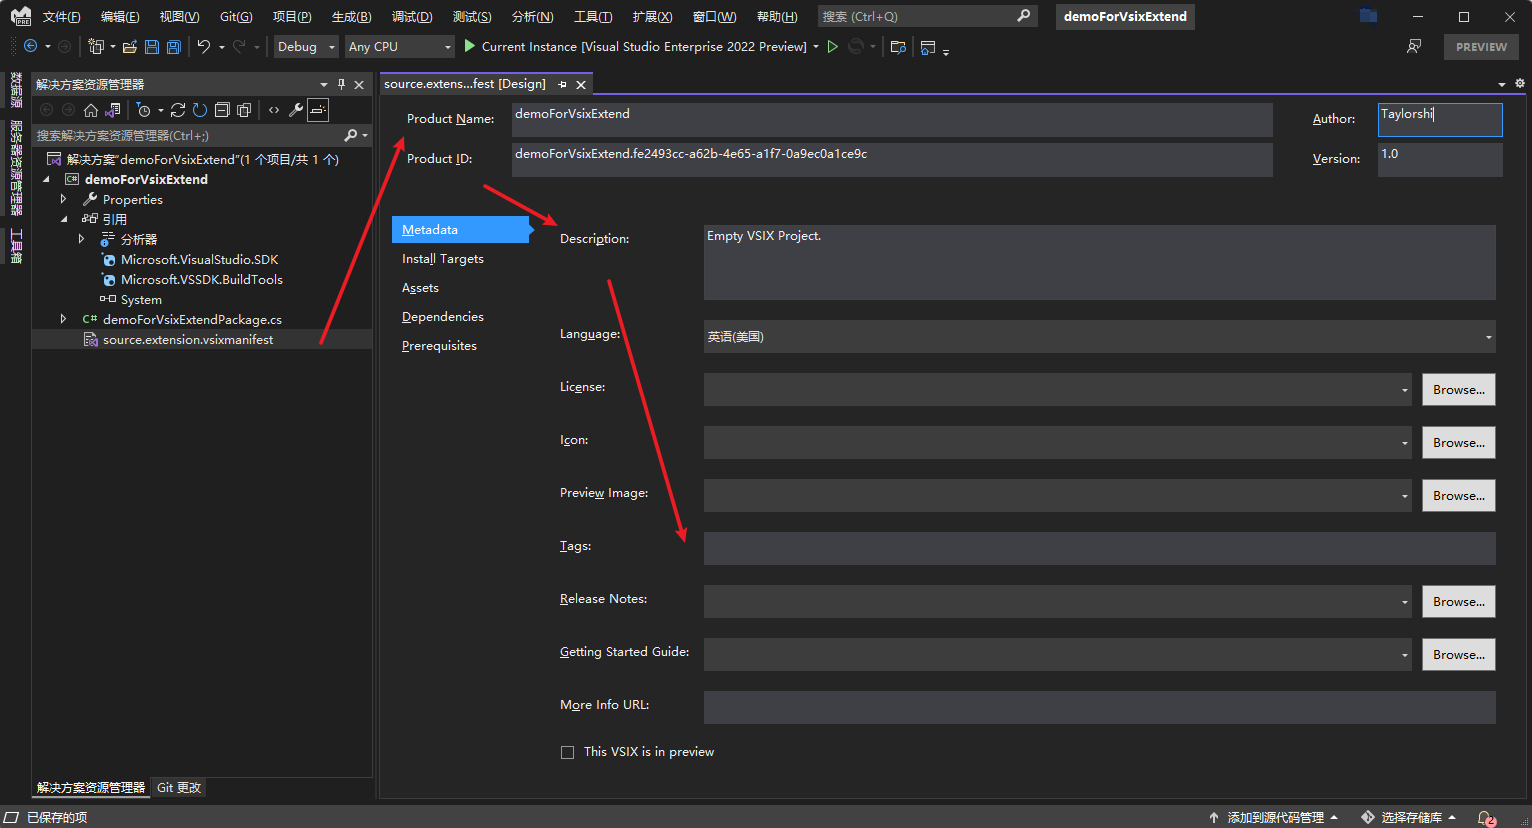Image resolution: width=1532 pixels, height=828 pixels.
Task: Open the manifest editor settings gear icon
Action: tap(1520, 84)
